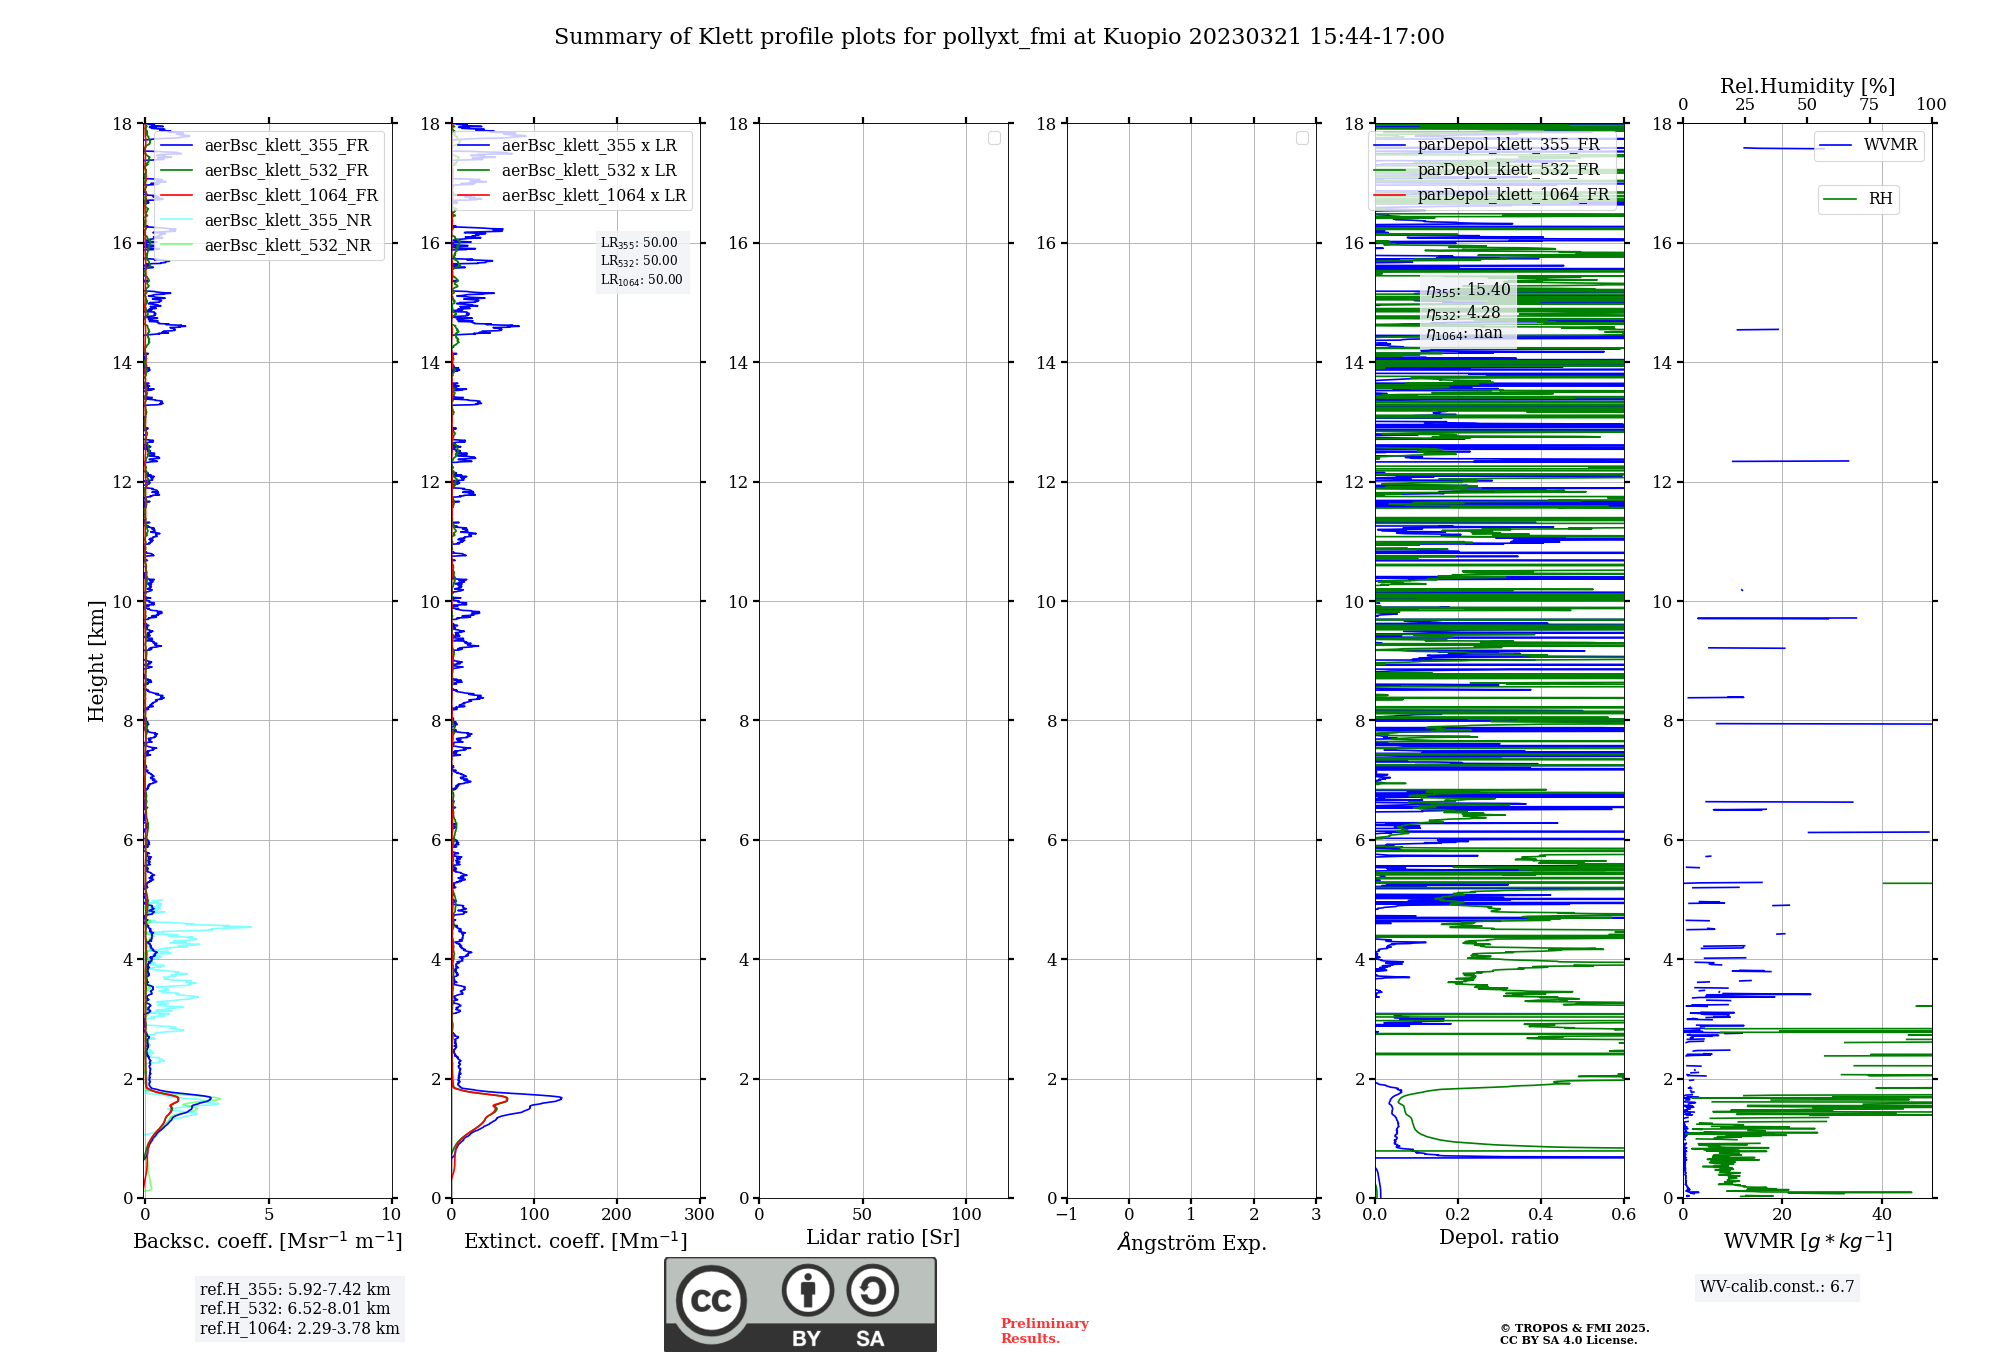2000x1360 pixels.
Task: Click the empty legend box in Lidar ratio plot
Action: pos(995,138)
